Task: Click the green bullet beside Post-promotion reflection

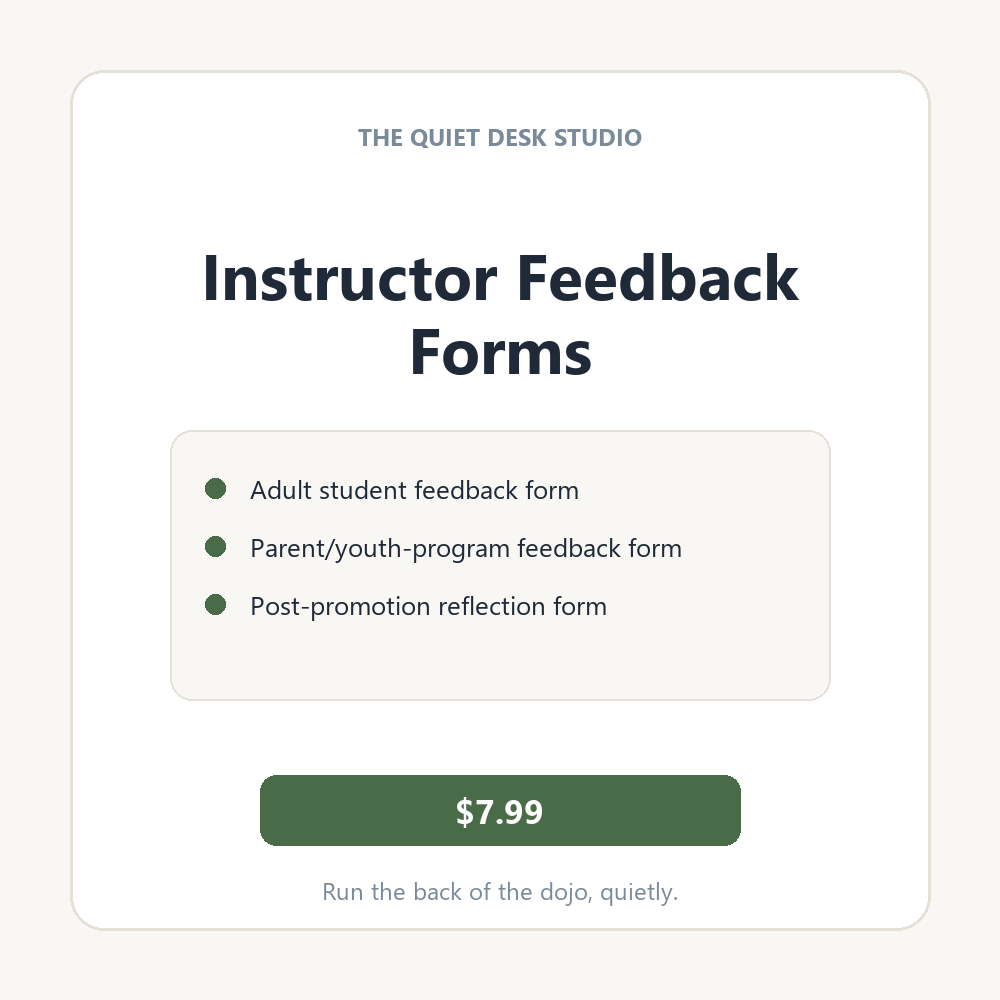Action: 216,605
